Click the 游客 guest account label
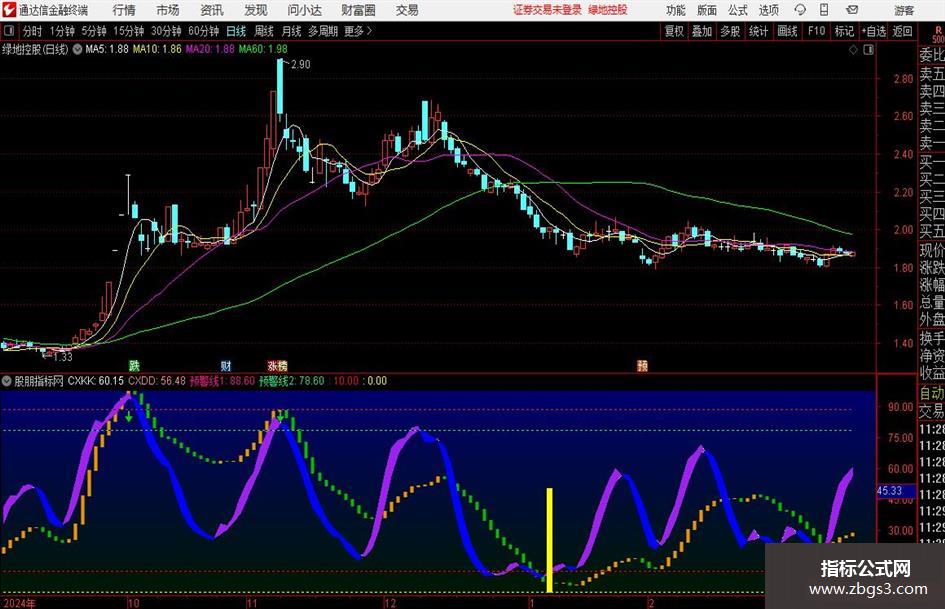 pos(904,10)
